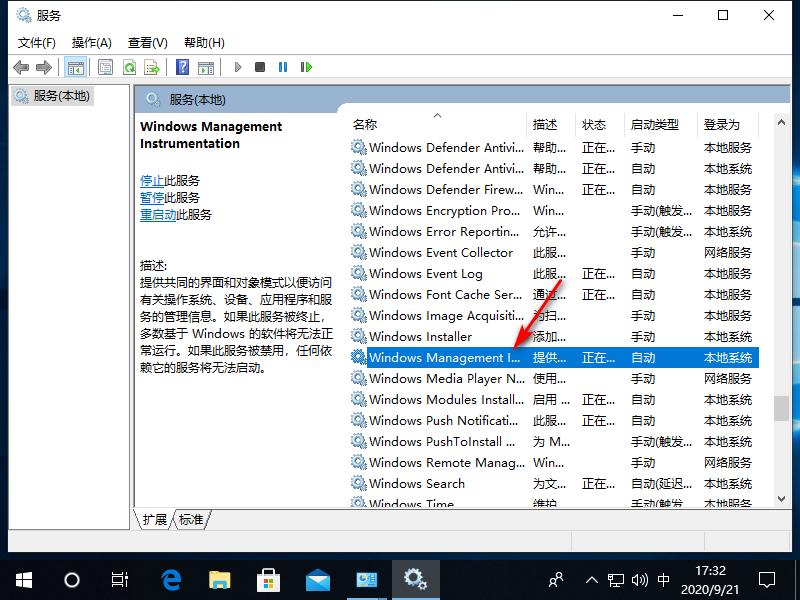Click the Properties icon in the toolbar
Screen dimensions: 800x600
pos(105,66)
